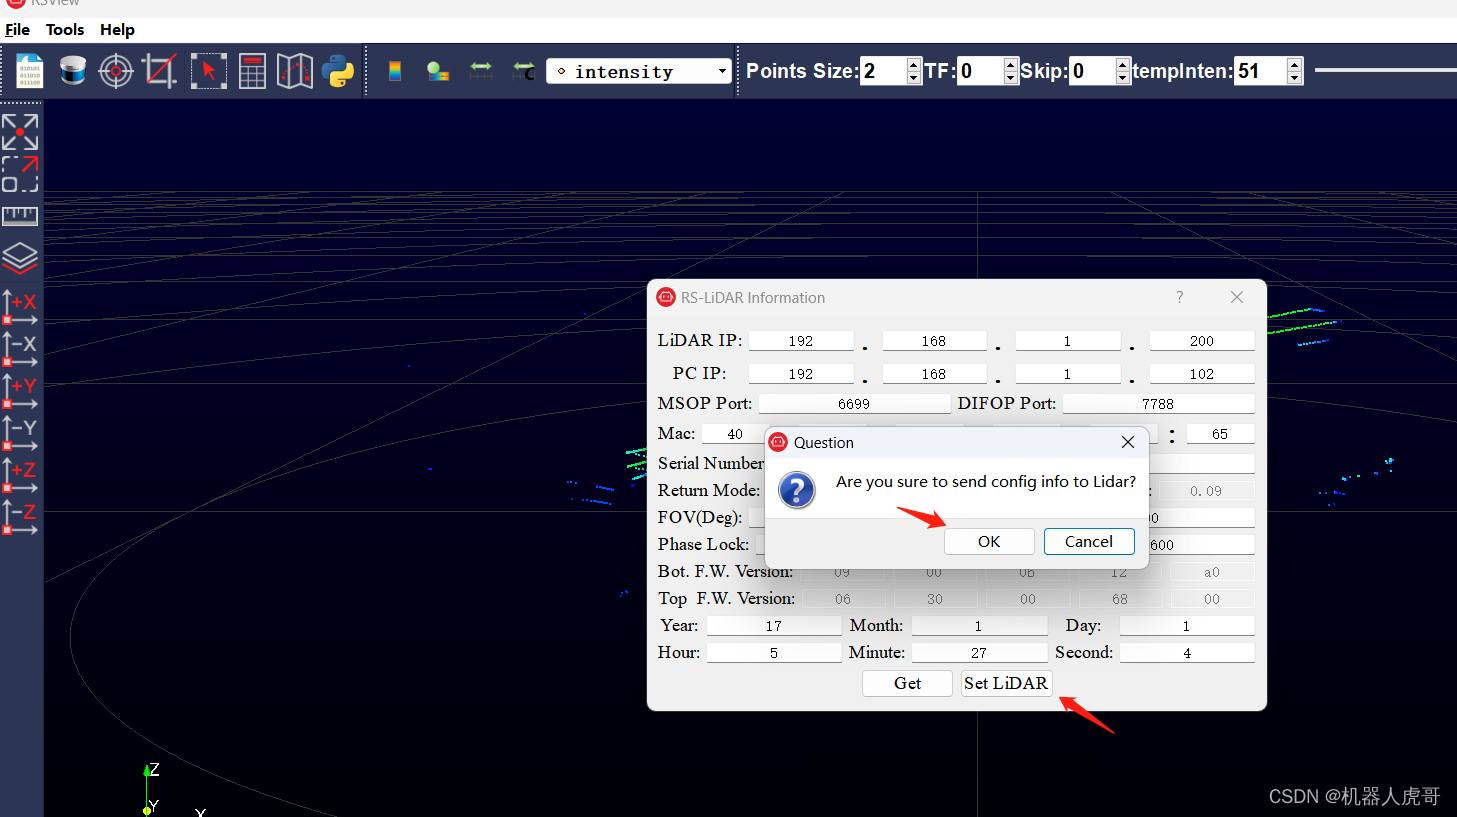Edit the Year field

(774, 626)
